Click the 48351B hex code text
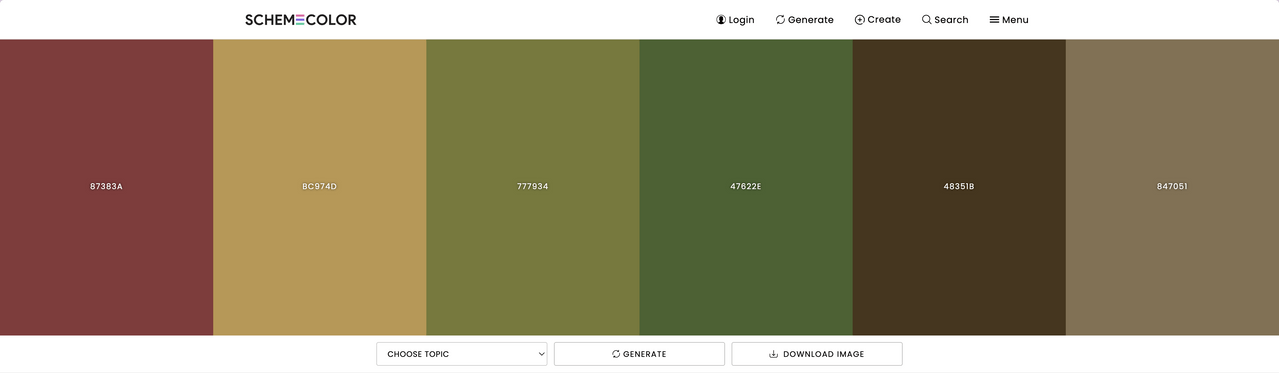1279x373 pixels. pyautogui.click(x=959, y=187)
